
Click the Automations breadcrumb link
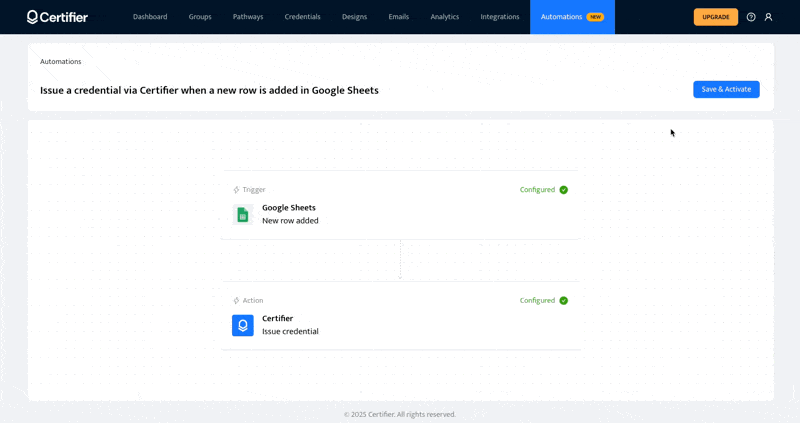coord(61,62)
